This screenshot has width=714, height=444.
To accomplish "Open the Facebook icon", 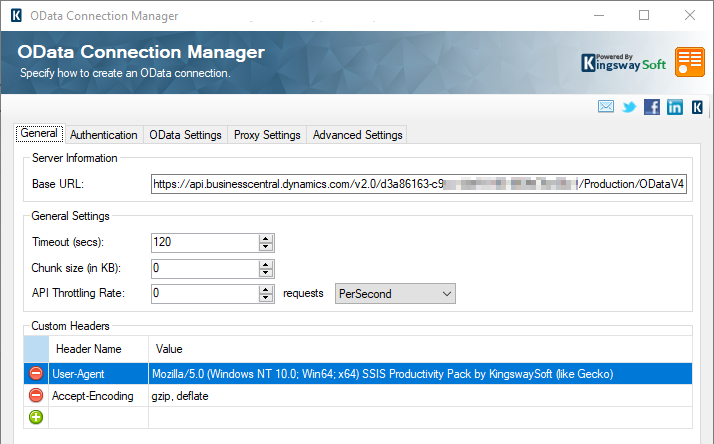I will click(x=652, y=107).
